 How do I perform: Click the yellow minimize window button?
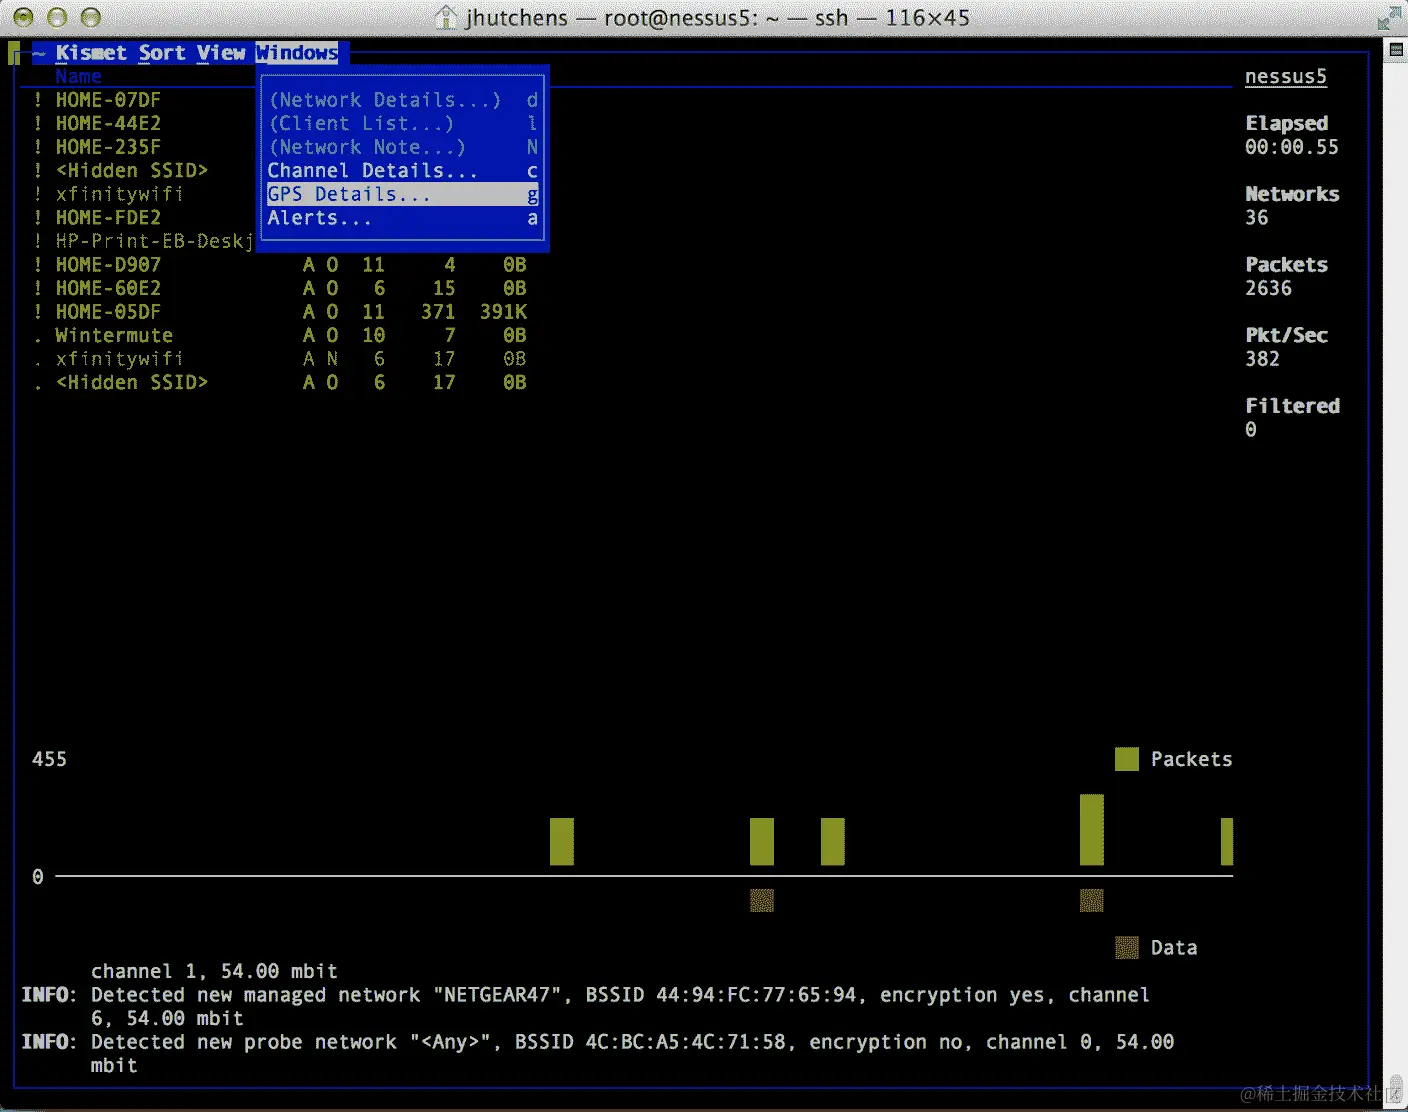click(57, 17)
